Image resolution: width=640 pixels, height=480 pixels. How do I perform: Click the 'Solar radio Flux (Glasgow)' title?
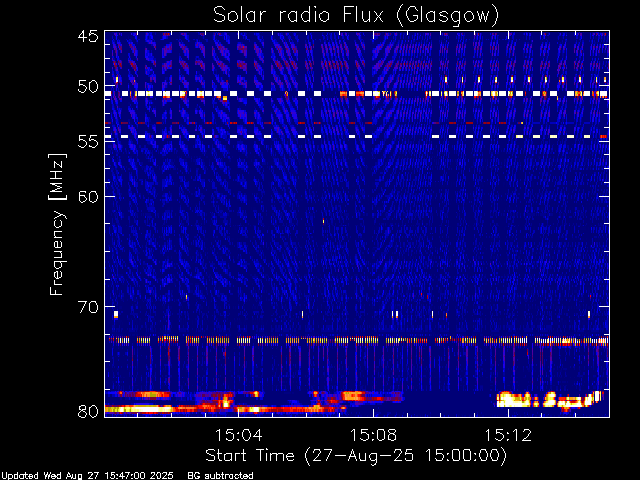(356, 15)
